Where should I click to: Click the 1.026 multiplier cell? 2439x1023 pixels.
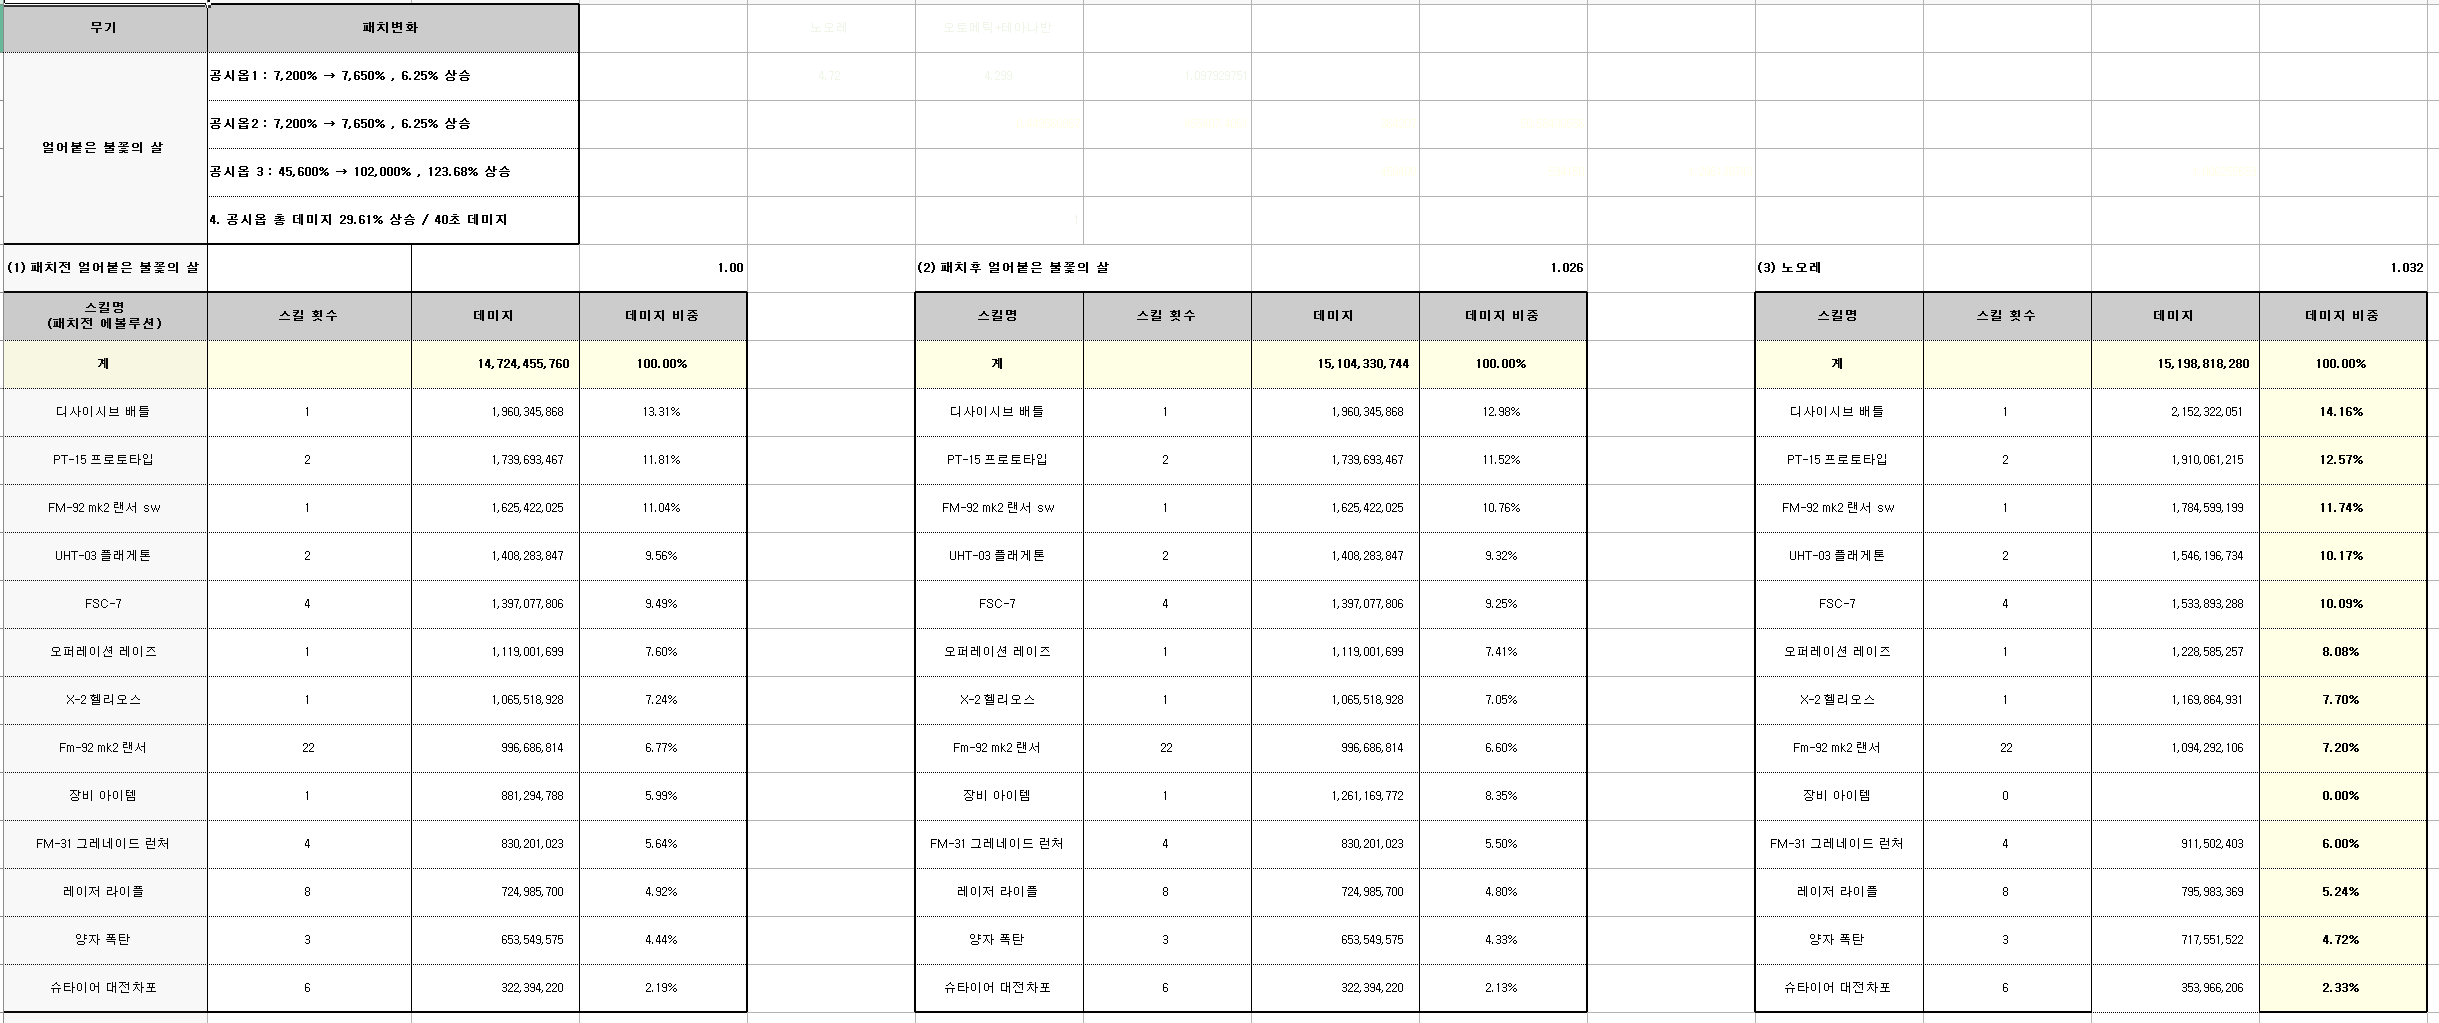coord(1503,268)
